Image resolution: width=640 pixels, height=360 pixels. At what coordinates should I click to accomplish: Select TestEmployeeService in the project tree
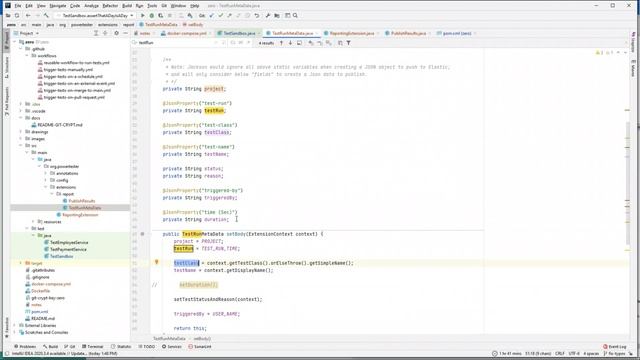69,242
